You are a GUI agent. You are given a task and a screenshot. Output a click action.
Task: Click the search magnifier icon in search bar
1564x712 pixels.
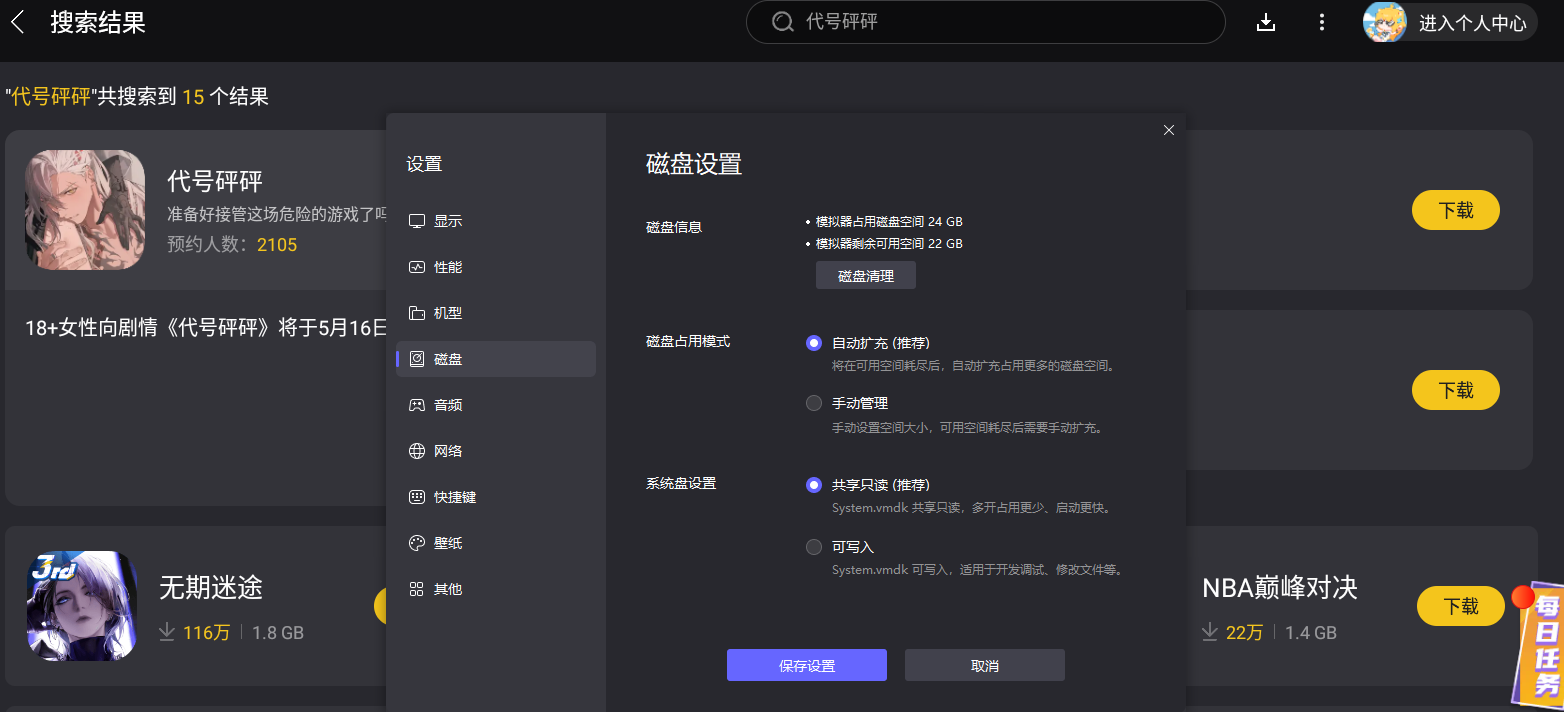(x=782, y=22)
